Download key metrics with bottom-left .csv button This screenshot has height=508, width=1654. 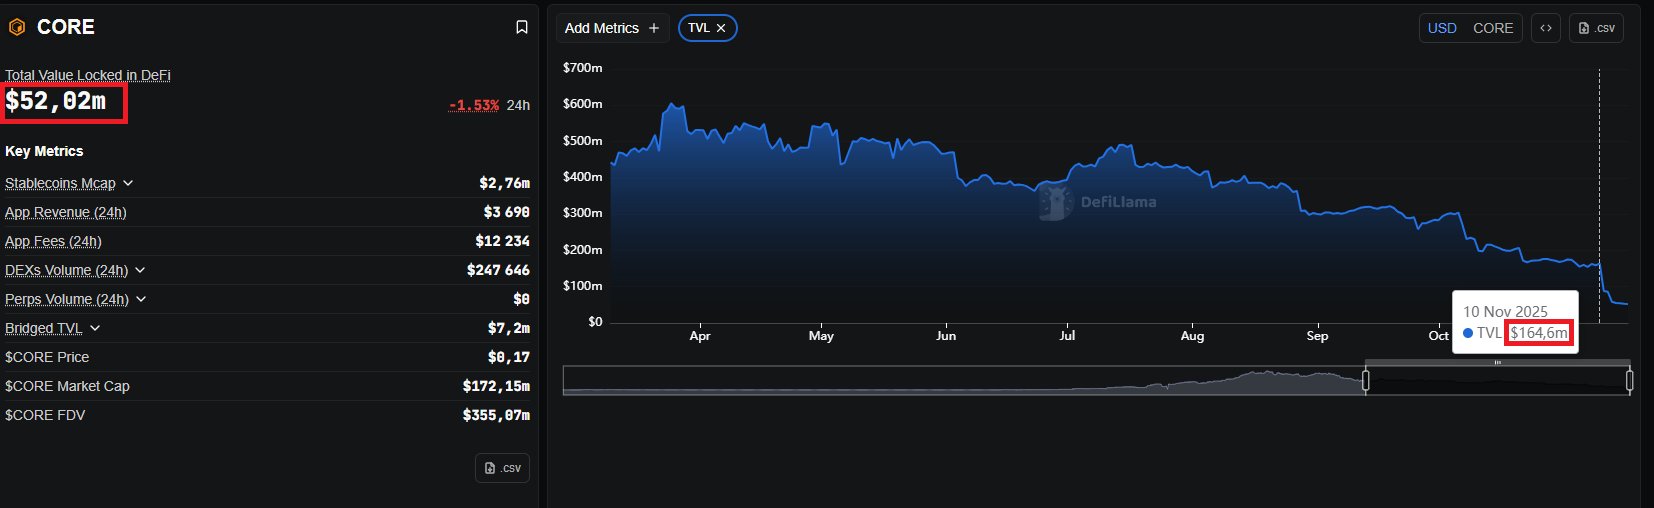[502, 468]
